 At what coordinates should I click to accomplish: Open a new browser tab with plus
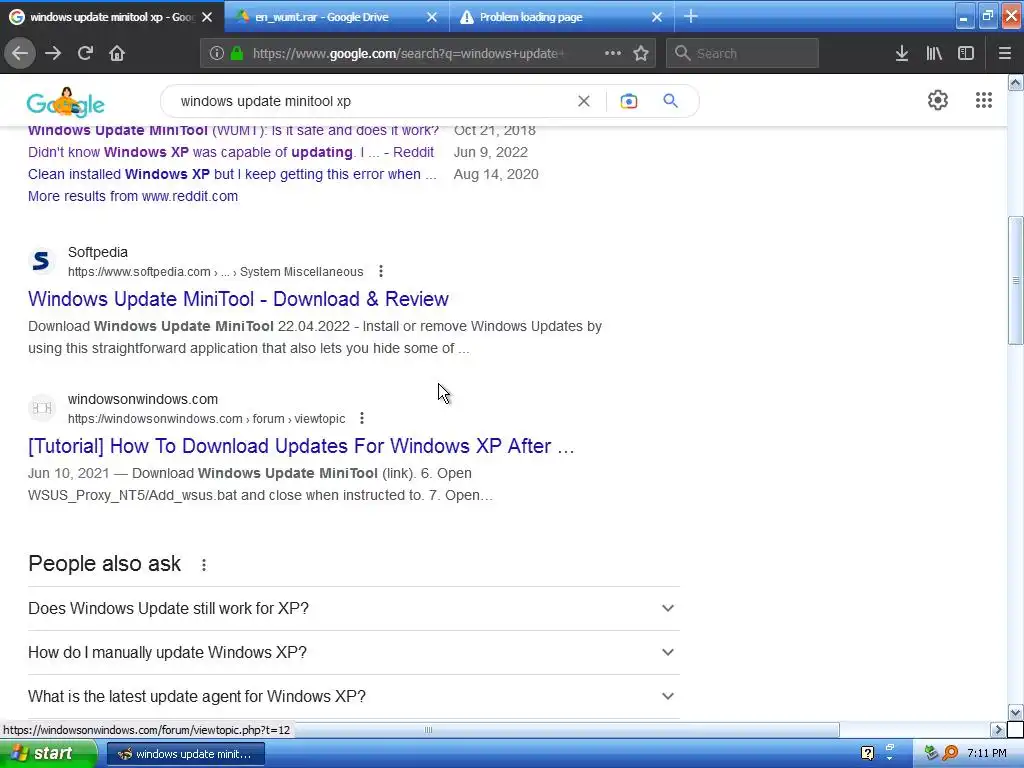pos(691,16)
